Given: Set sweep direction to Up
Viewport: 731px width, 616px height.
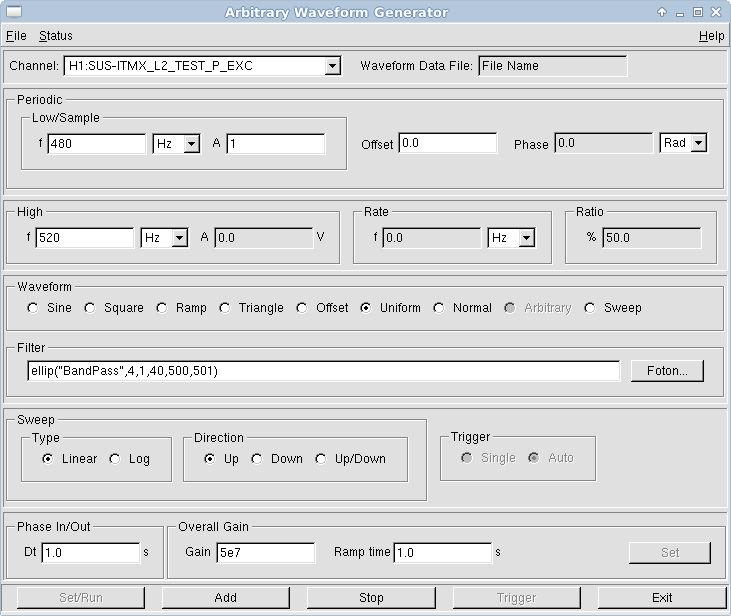Looking at the screenshot, I should (210, 459).
